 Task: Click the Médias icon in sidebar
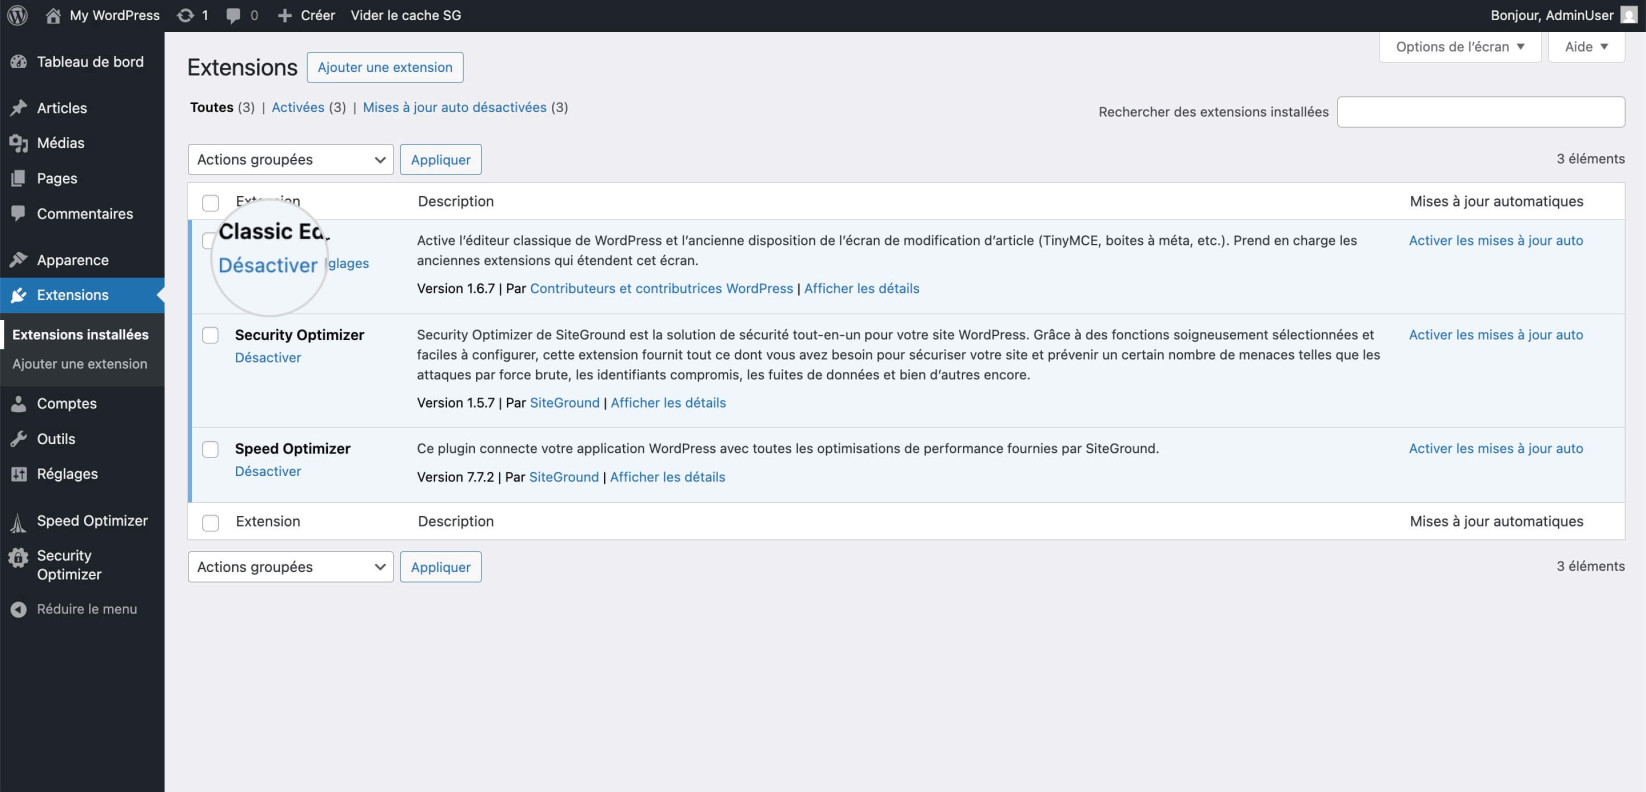(18, 143)
